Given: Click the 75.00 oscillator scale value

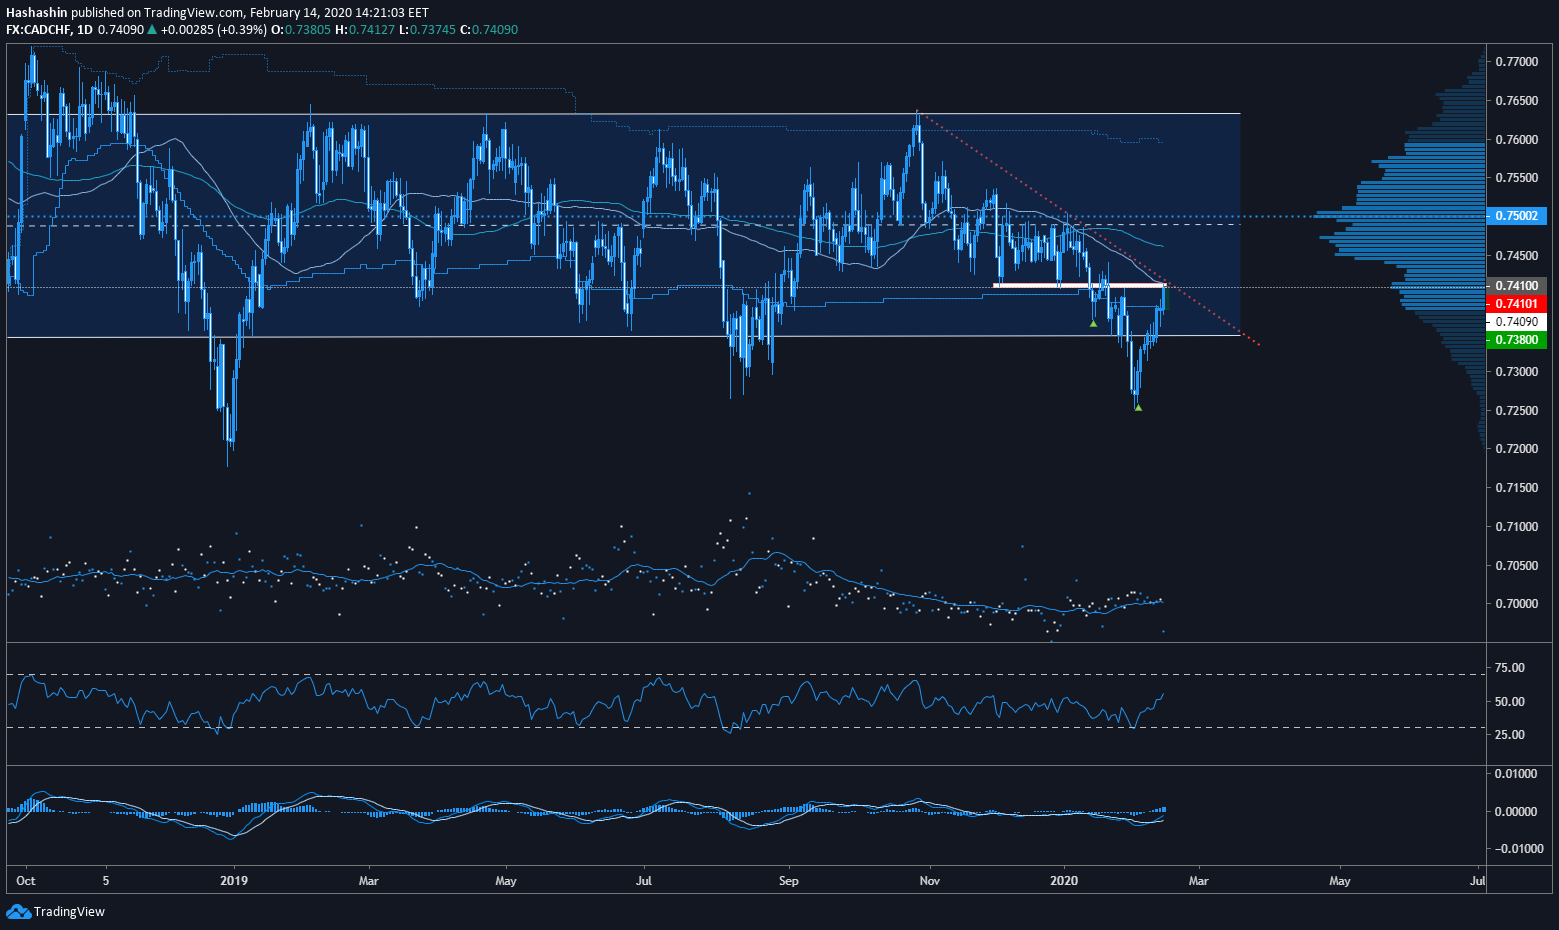Looking at the screenshot, I should [1510, 668].
